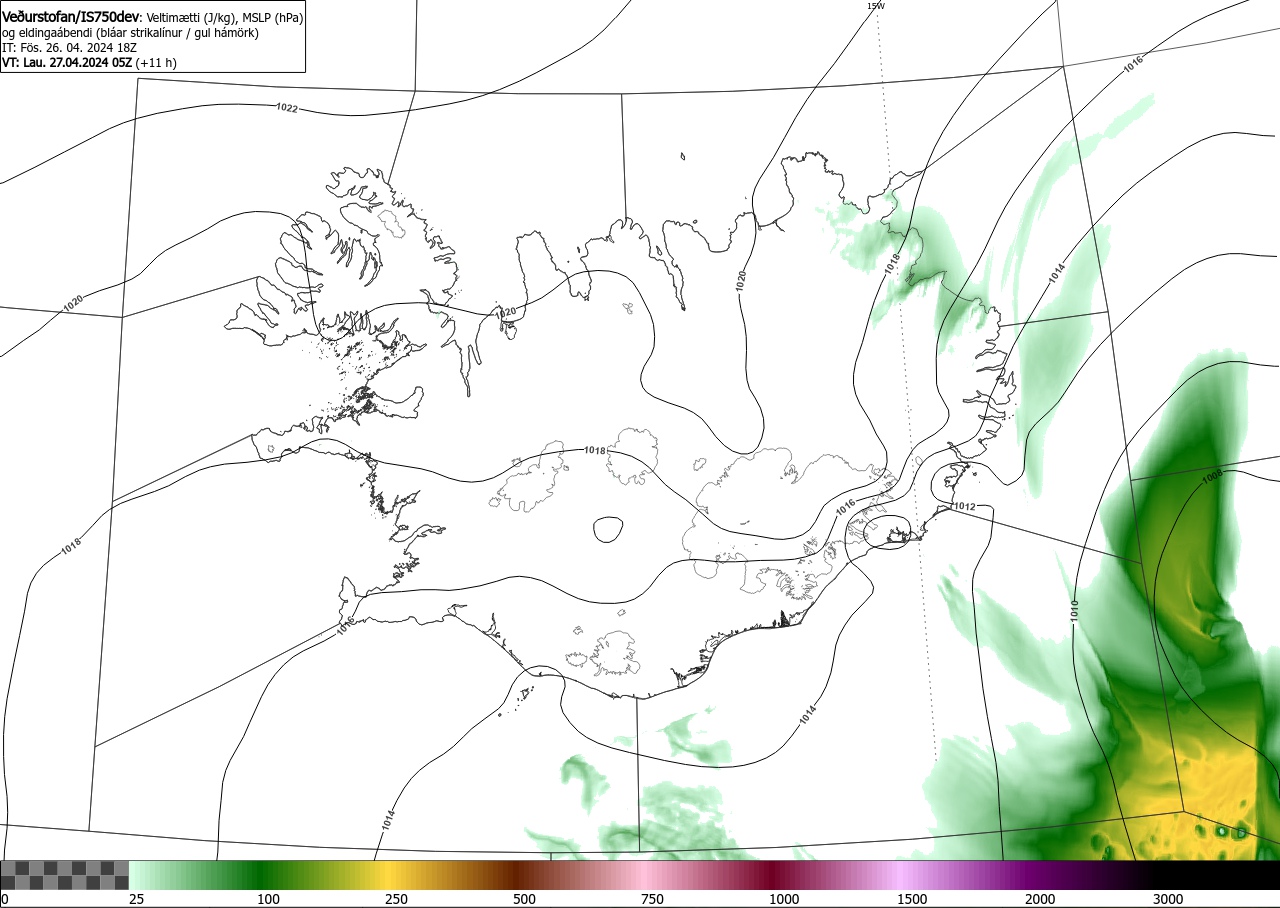Select the 'Veltimætti (J/kg), MSLP (hPa)' heading
Viewport: 1280px width, 908px height.
pyautogui.click(x=224, y=18)
